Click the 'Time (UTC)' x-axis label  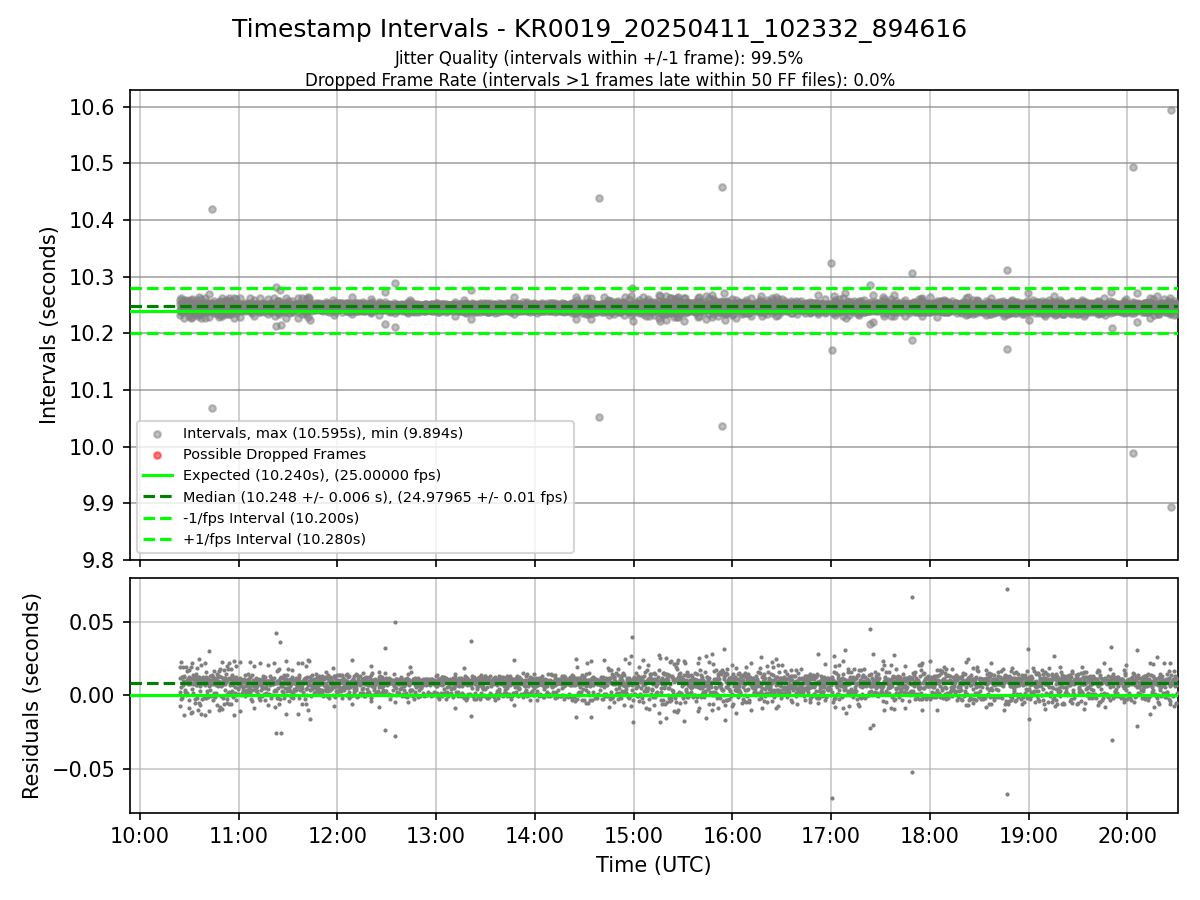653,865
